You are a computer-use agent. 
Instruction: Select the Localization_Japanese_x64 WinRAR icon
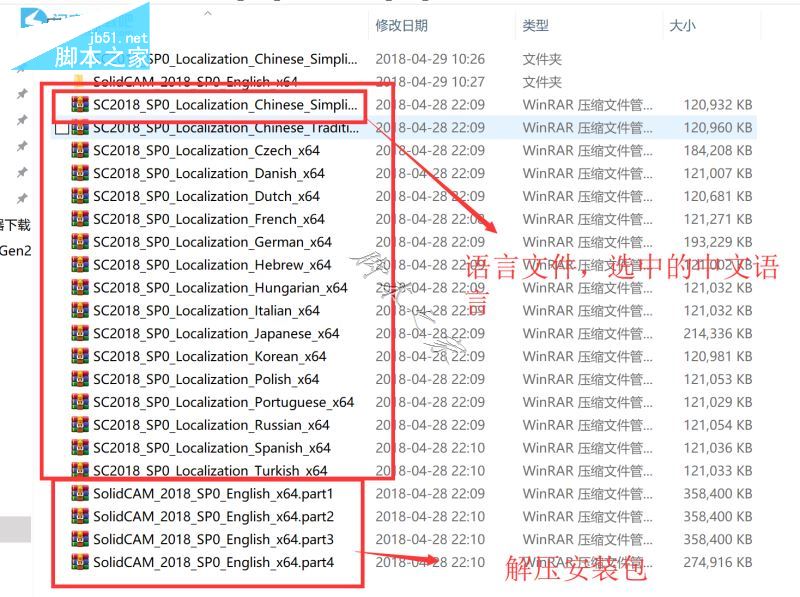(x=80, y=334)
